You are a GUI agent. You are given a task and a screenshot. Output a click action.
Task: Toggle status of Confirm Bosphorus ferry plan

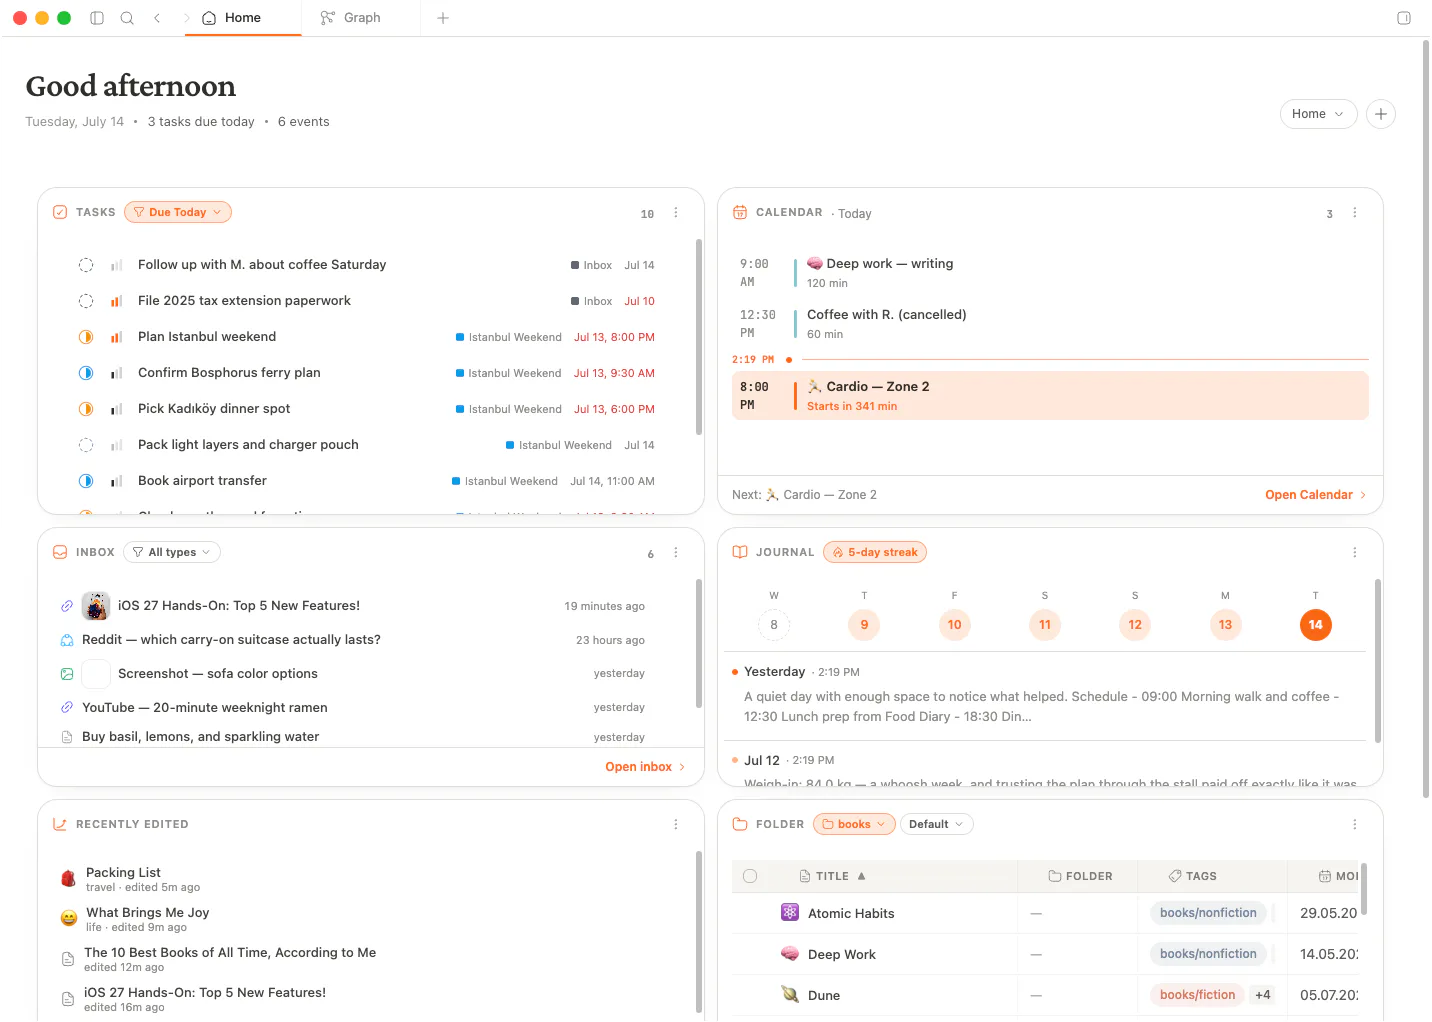click(x=86, y=373)
